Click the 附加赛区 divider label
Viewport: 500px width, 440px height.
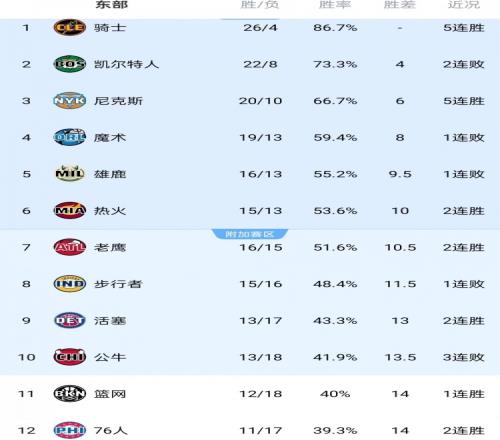(250, 234)
